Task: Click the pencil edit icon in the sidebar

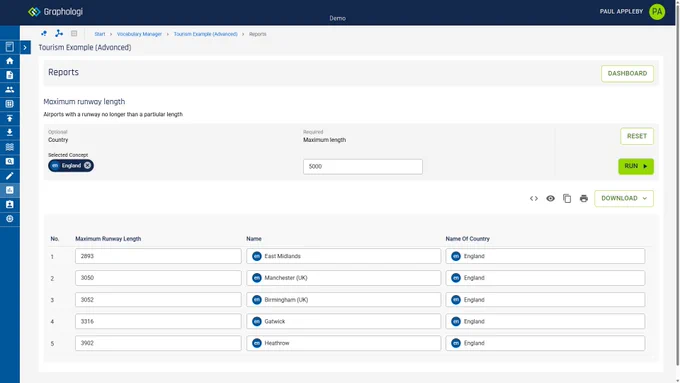Action: coord(10,176)
